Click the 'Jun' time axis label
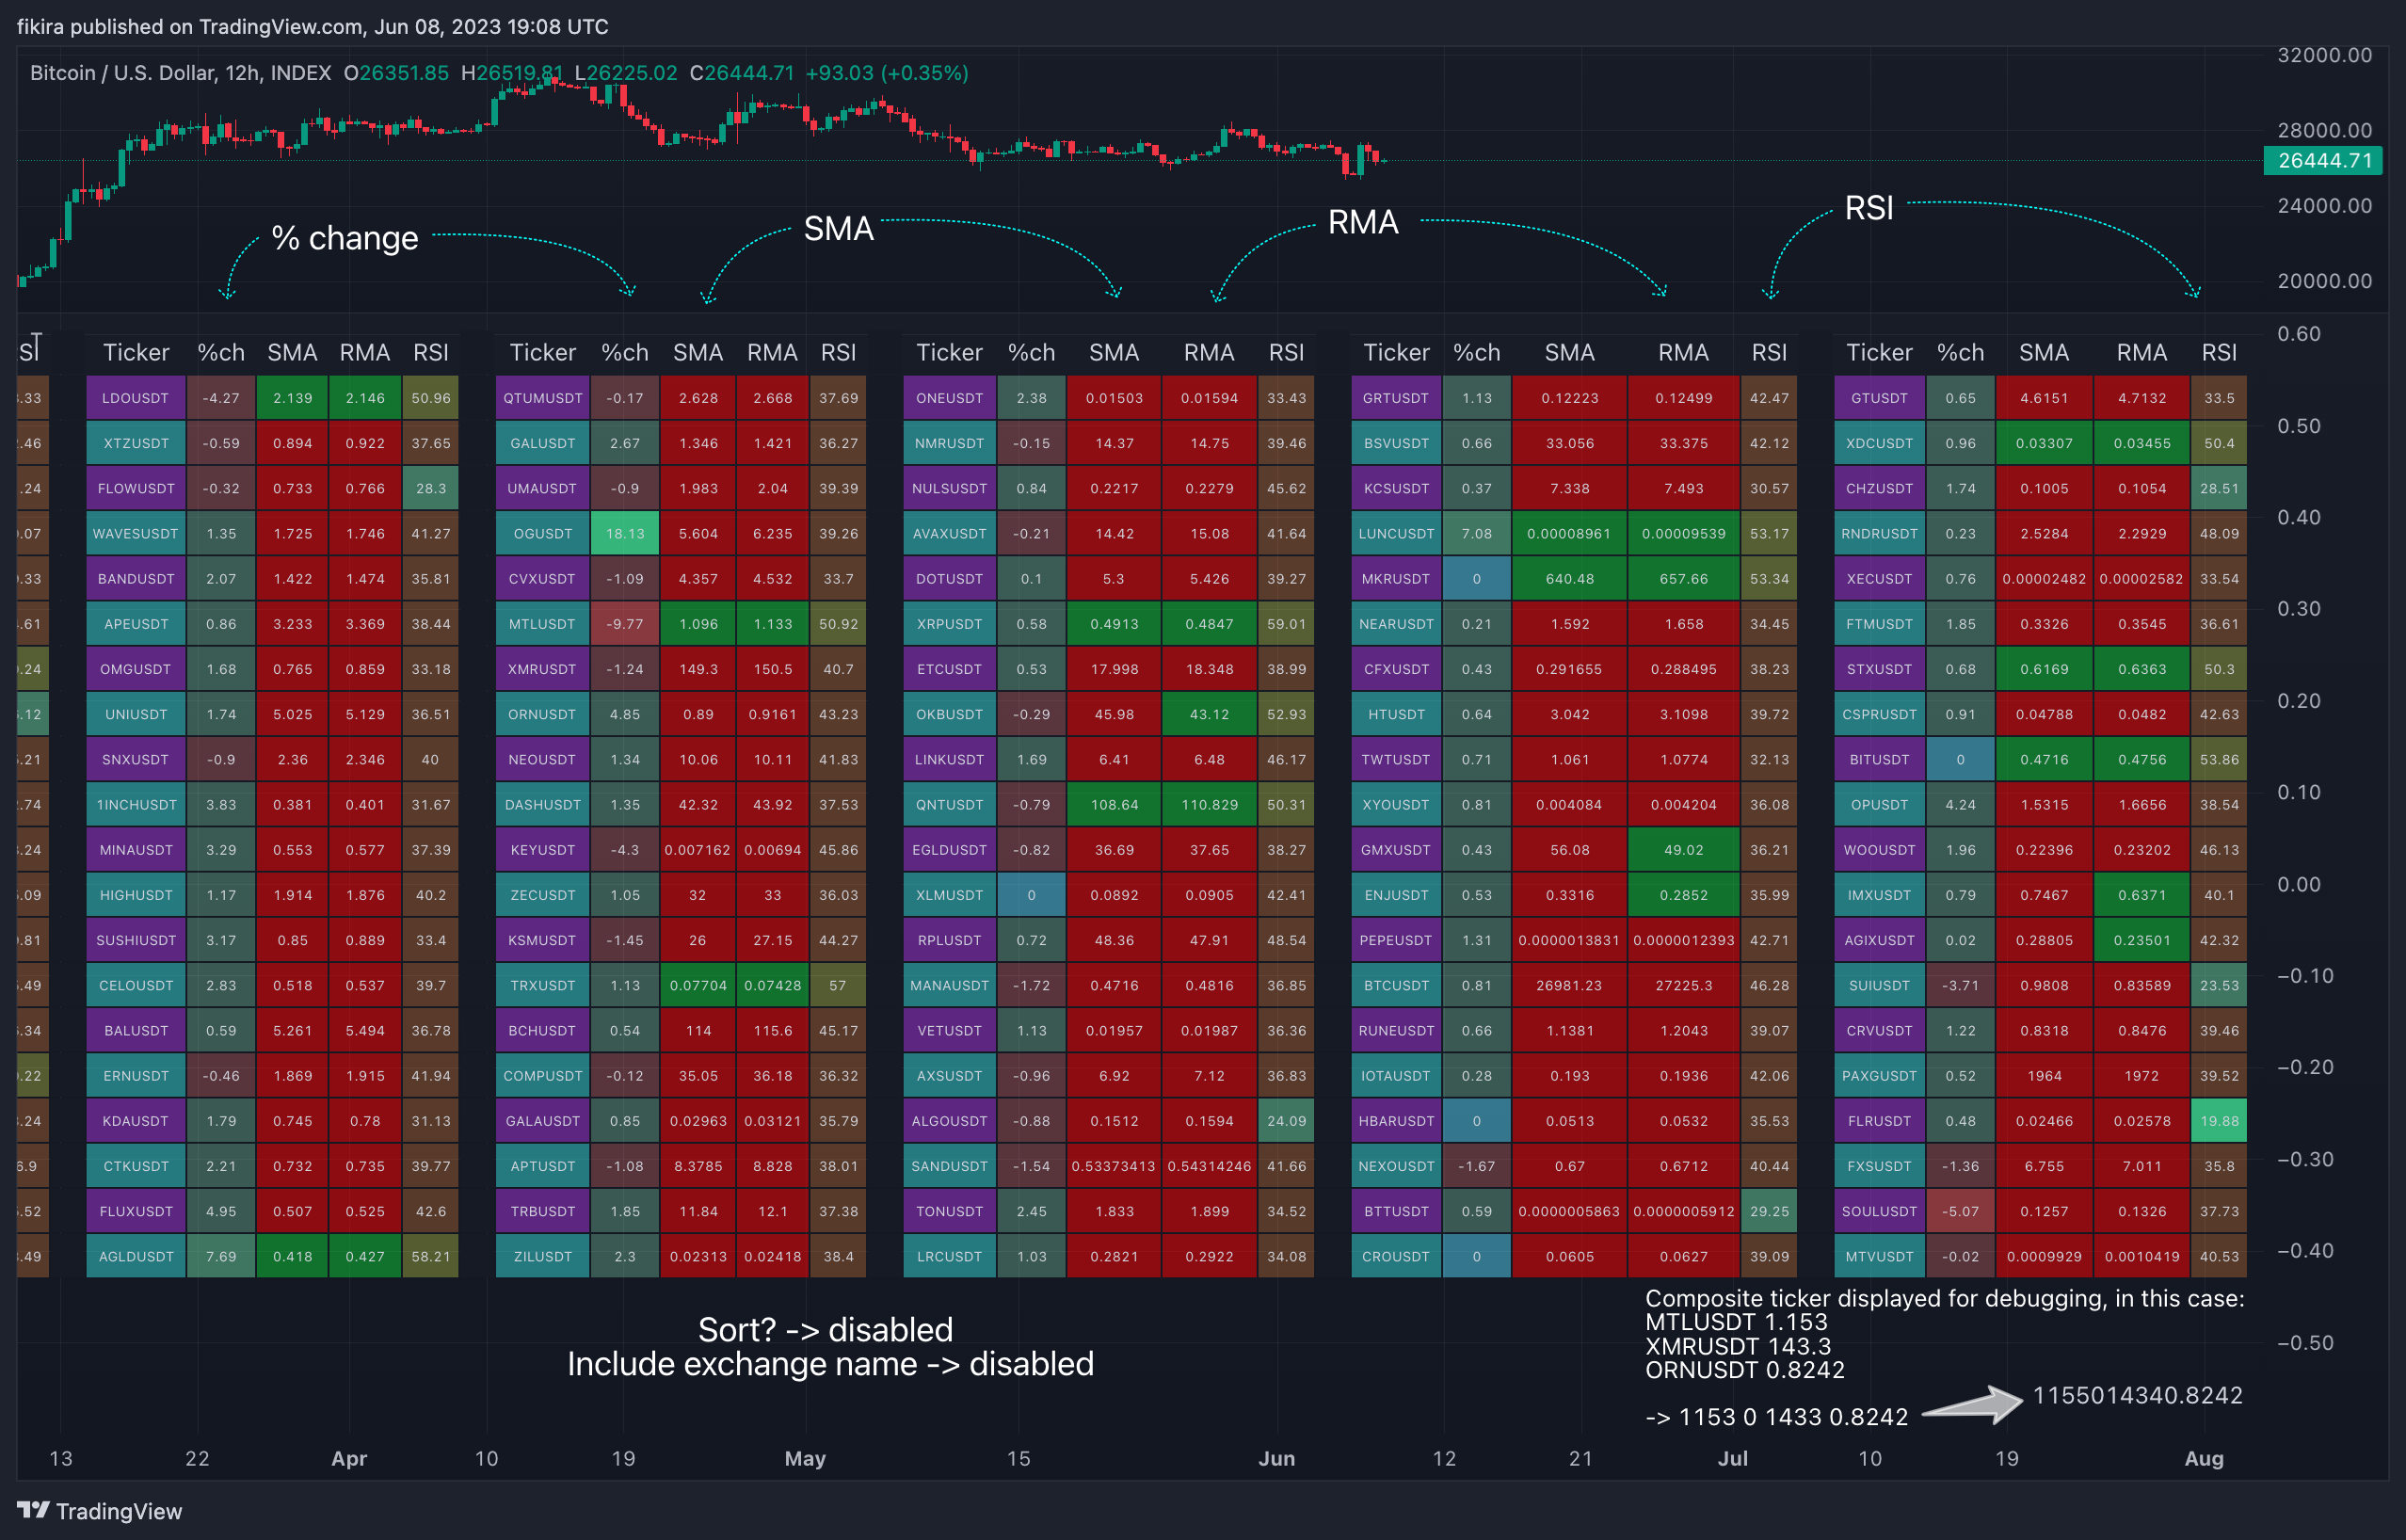2406x1540 pixels. 1277,1458
